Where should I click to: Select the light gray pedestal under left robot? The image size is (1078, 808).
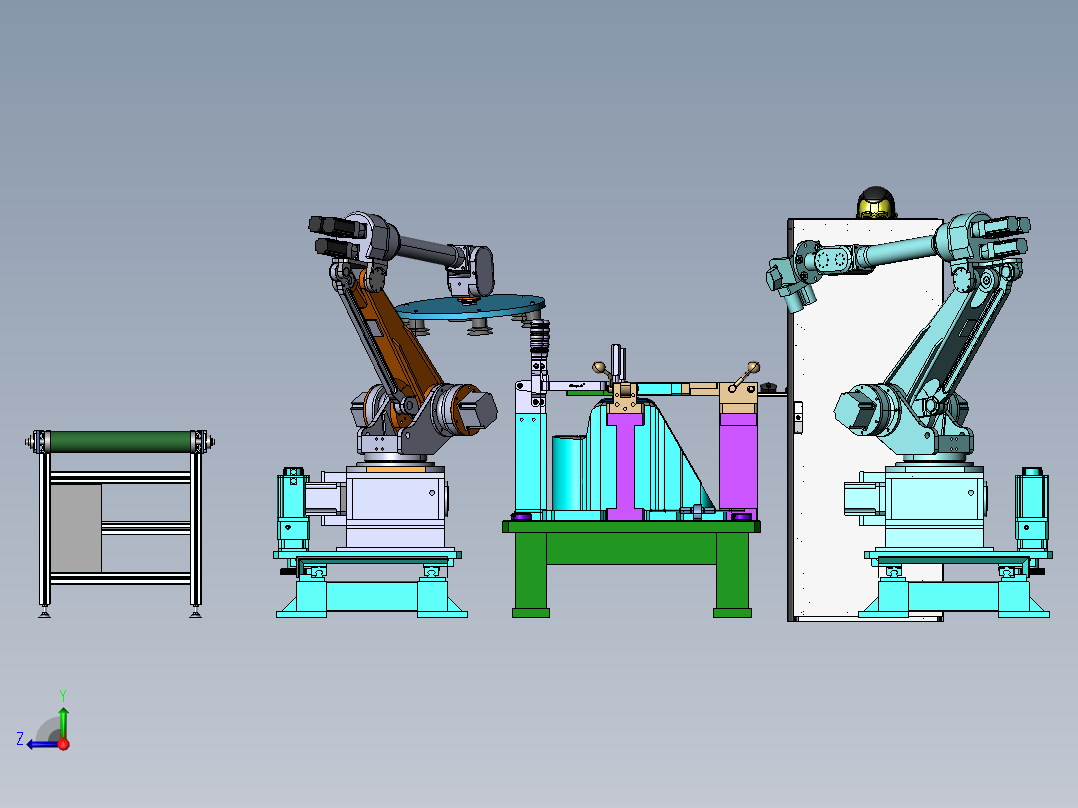click(395, 507)
